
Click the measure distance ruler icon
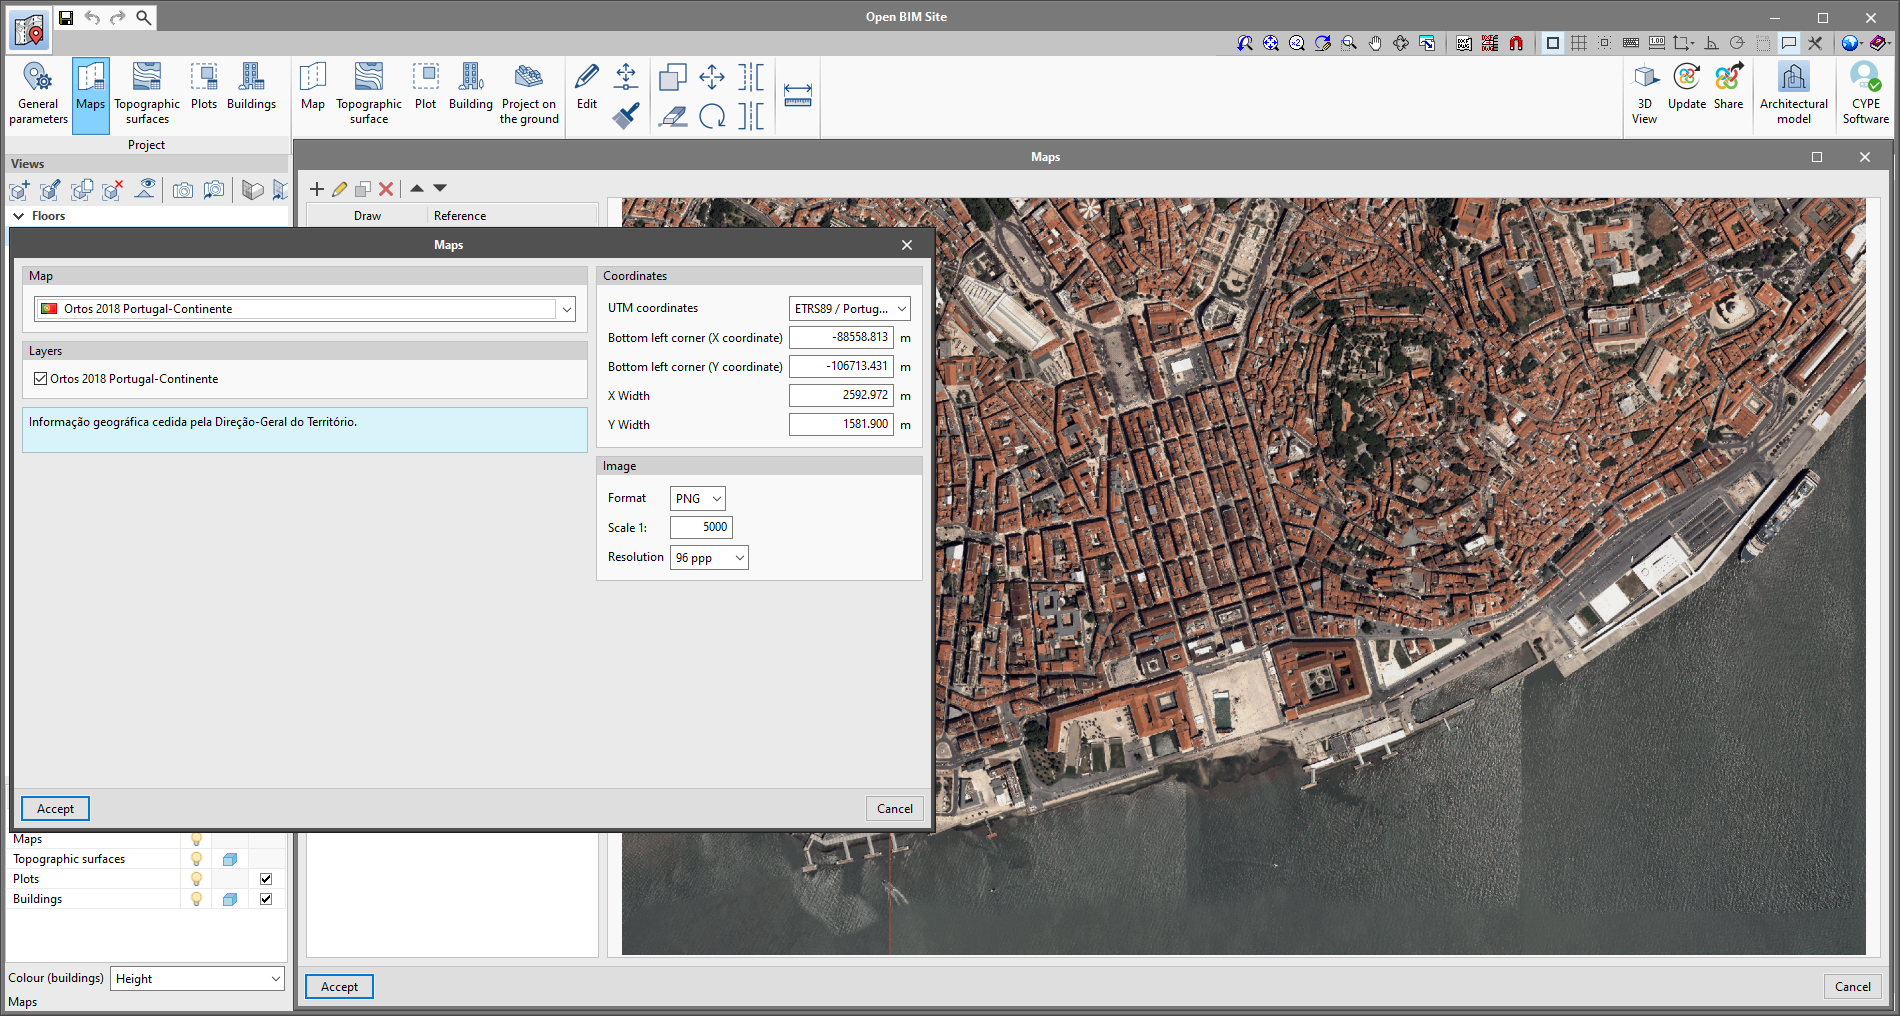(798, 95)
